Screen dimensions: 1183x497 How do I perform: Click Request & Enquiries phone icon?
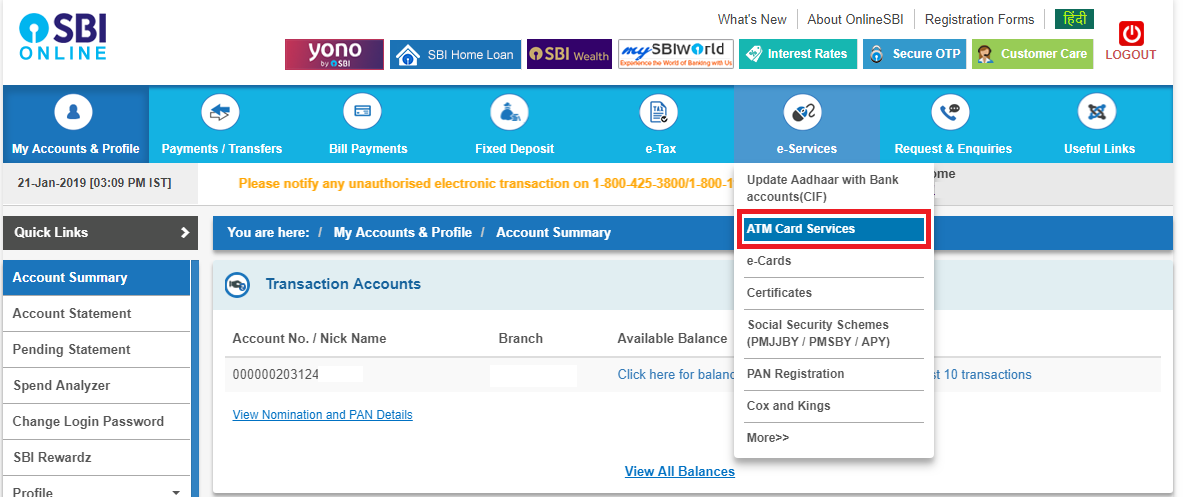pyautogui.click(x=949, y=112)
